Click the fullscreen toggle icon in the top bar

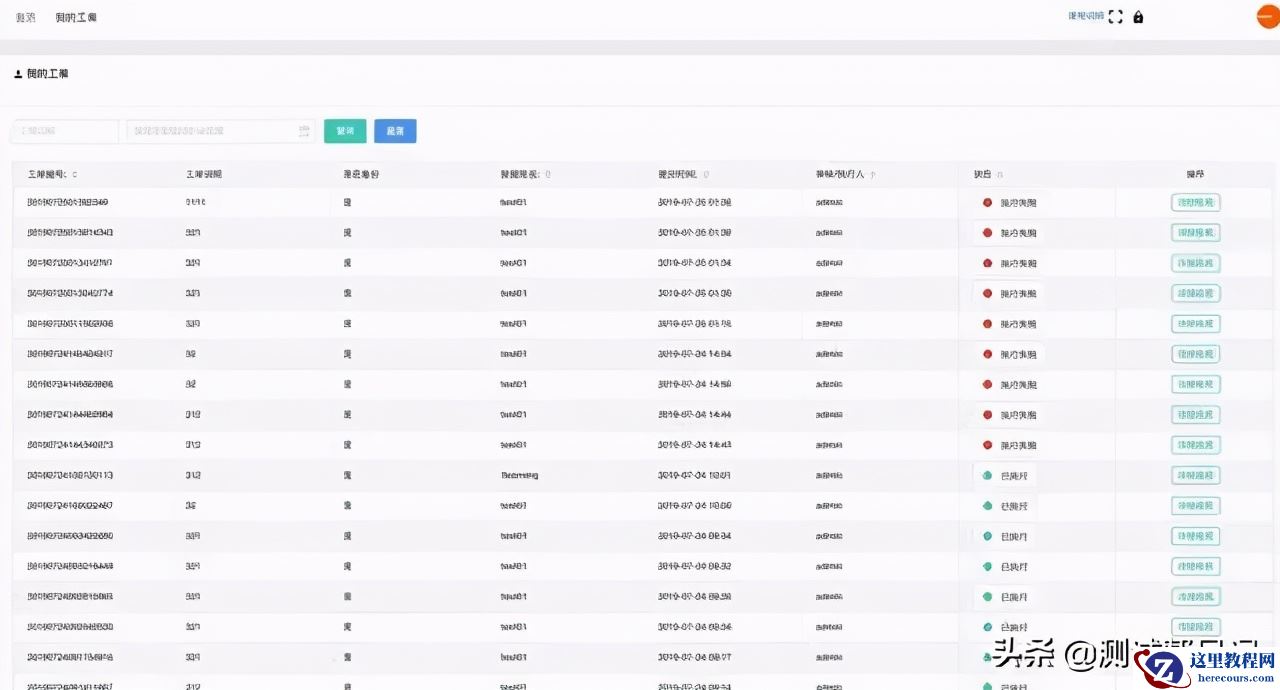tap(1115, 15)
